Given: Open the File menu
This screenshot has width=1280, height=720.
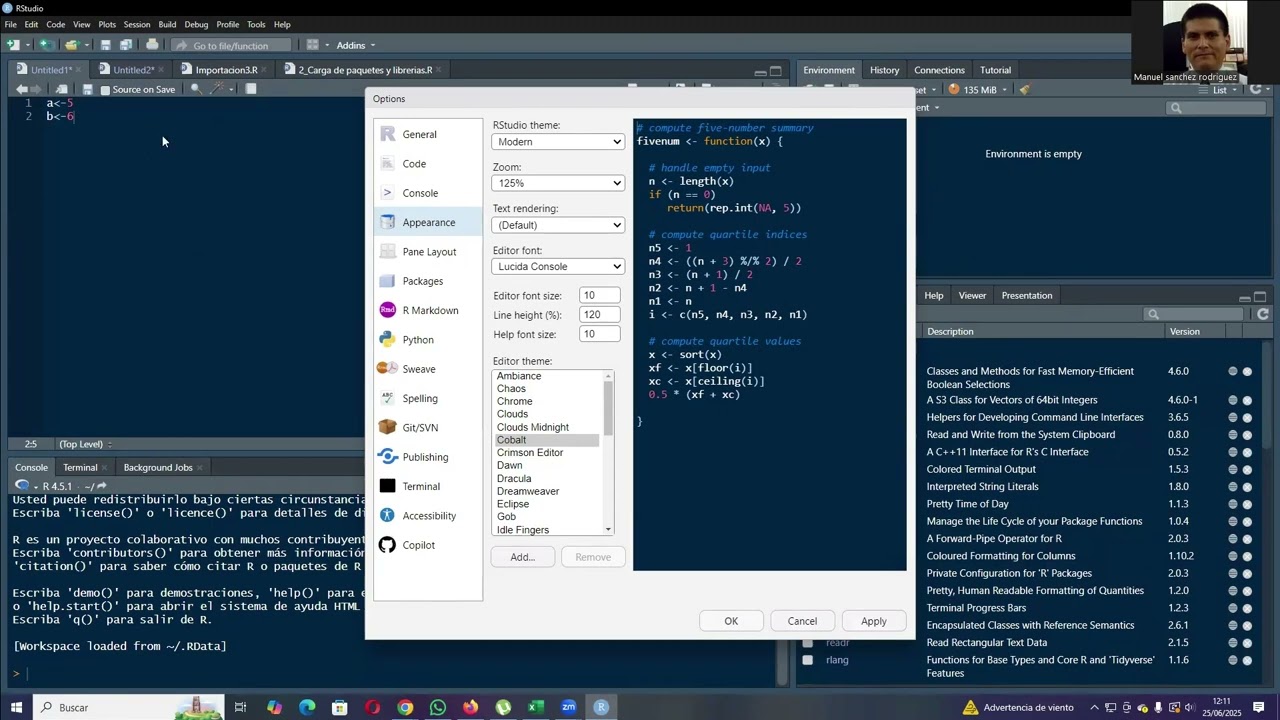Looking at the screenshot, I should pos(11,24).
